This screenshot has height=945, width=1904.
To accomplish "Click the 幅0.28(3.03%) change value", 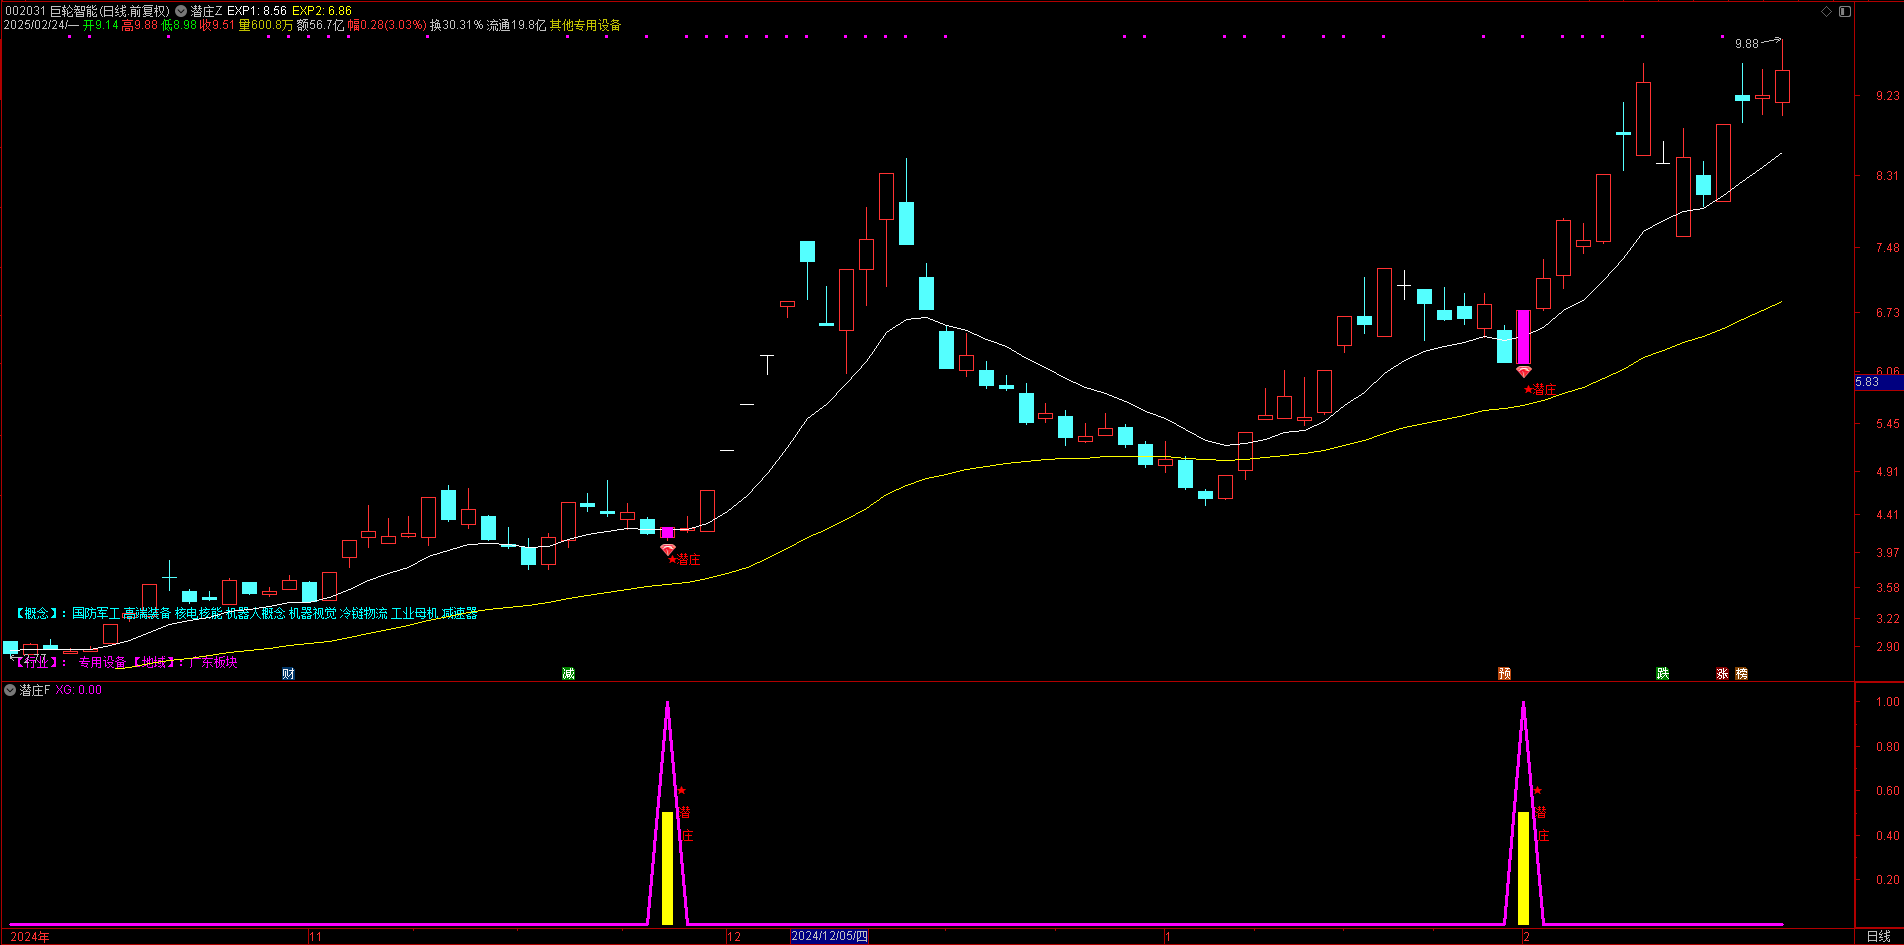I will click(387, 25).
